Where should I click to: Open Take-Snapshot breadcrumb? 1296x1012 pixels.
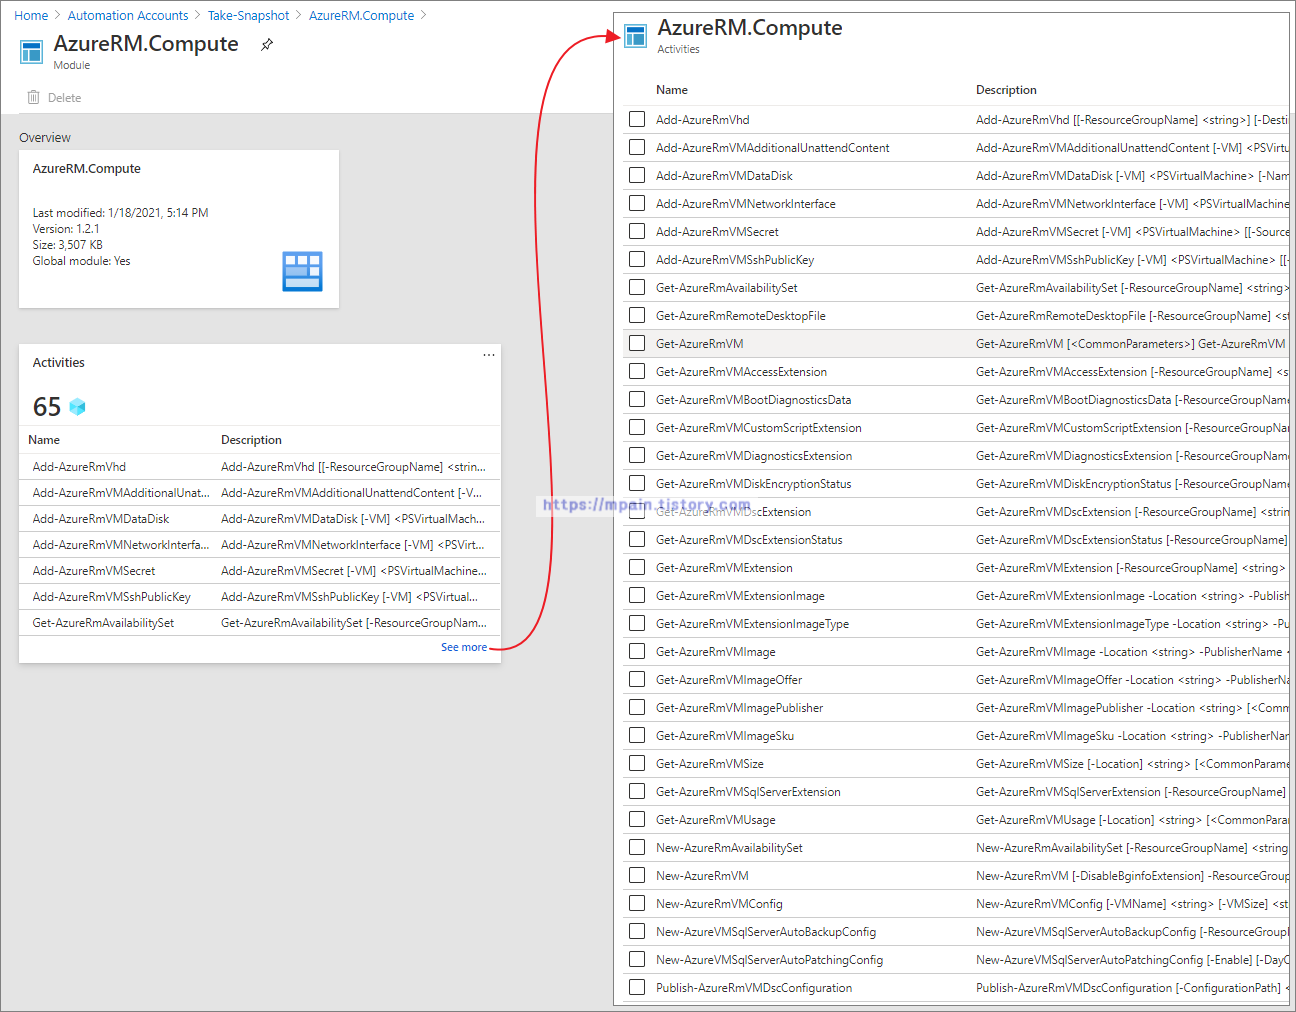249,15
